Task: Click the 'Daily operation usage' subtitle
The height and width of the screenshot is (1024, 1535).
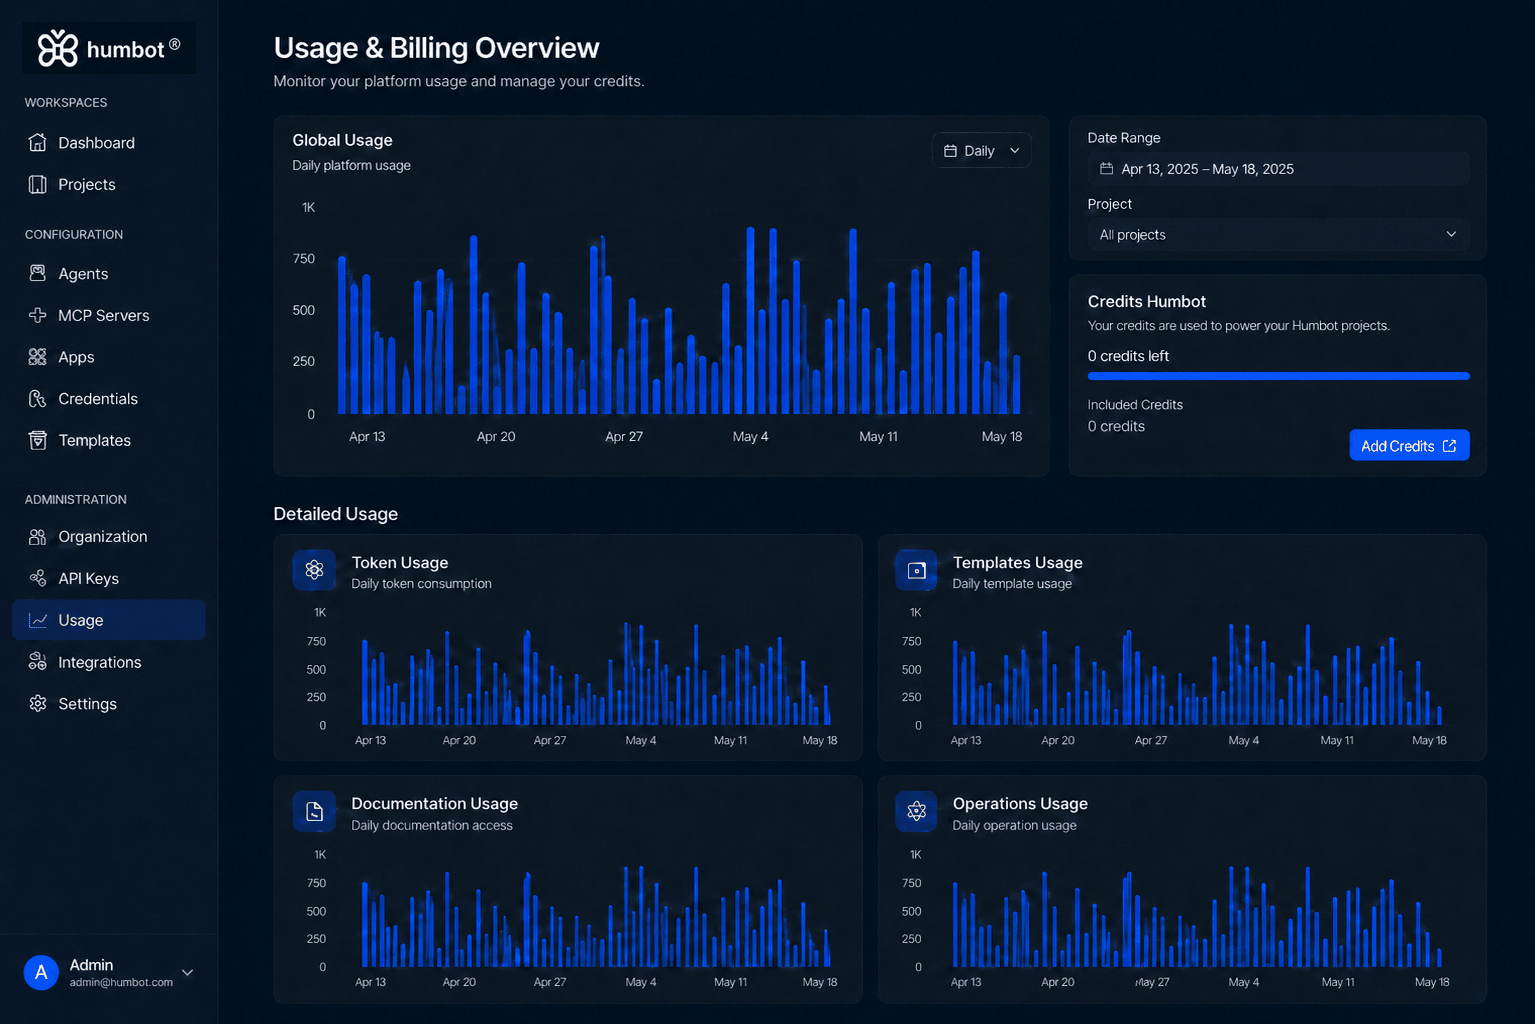Action: click(x=1014, y=826)
